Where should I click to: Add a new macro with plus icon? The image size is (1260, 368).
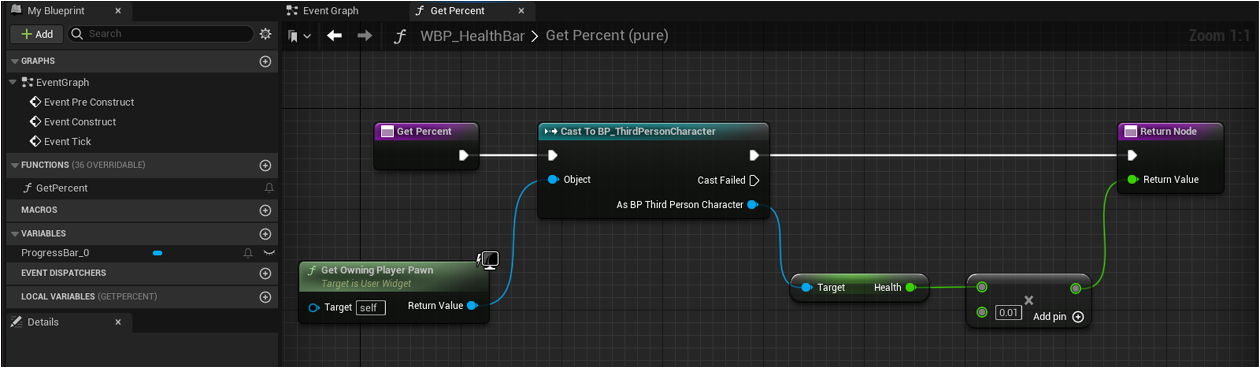[265, 210]
